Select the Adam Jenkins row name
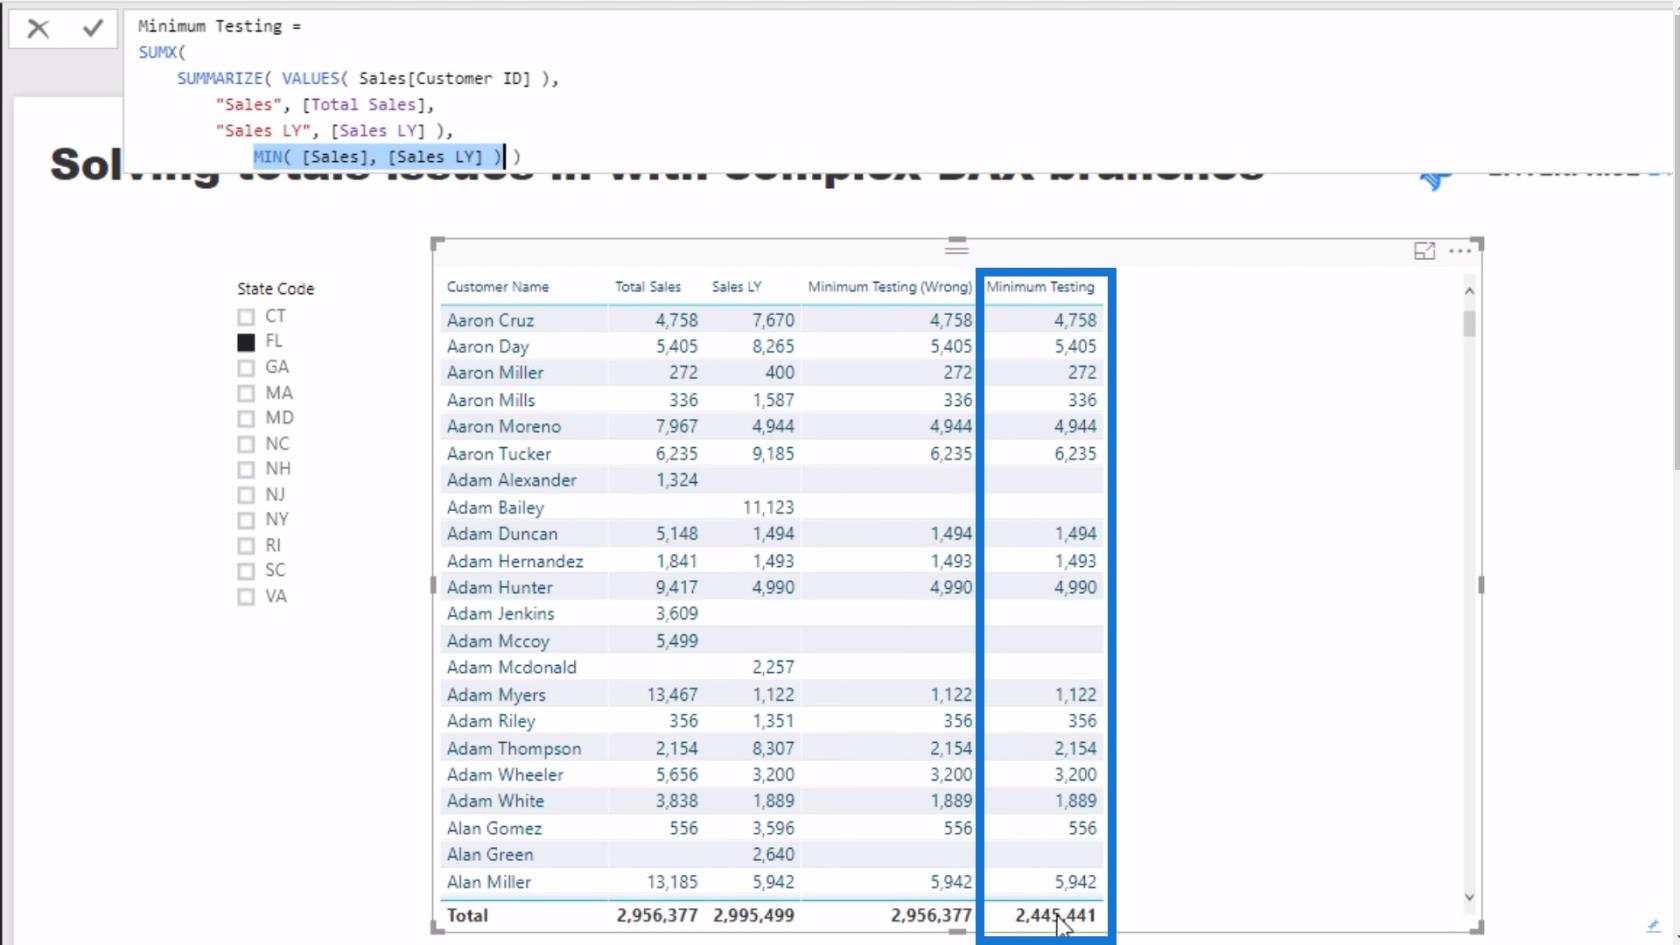This screenshot has width=1680, height=945. coord(500,614)
